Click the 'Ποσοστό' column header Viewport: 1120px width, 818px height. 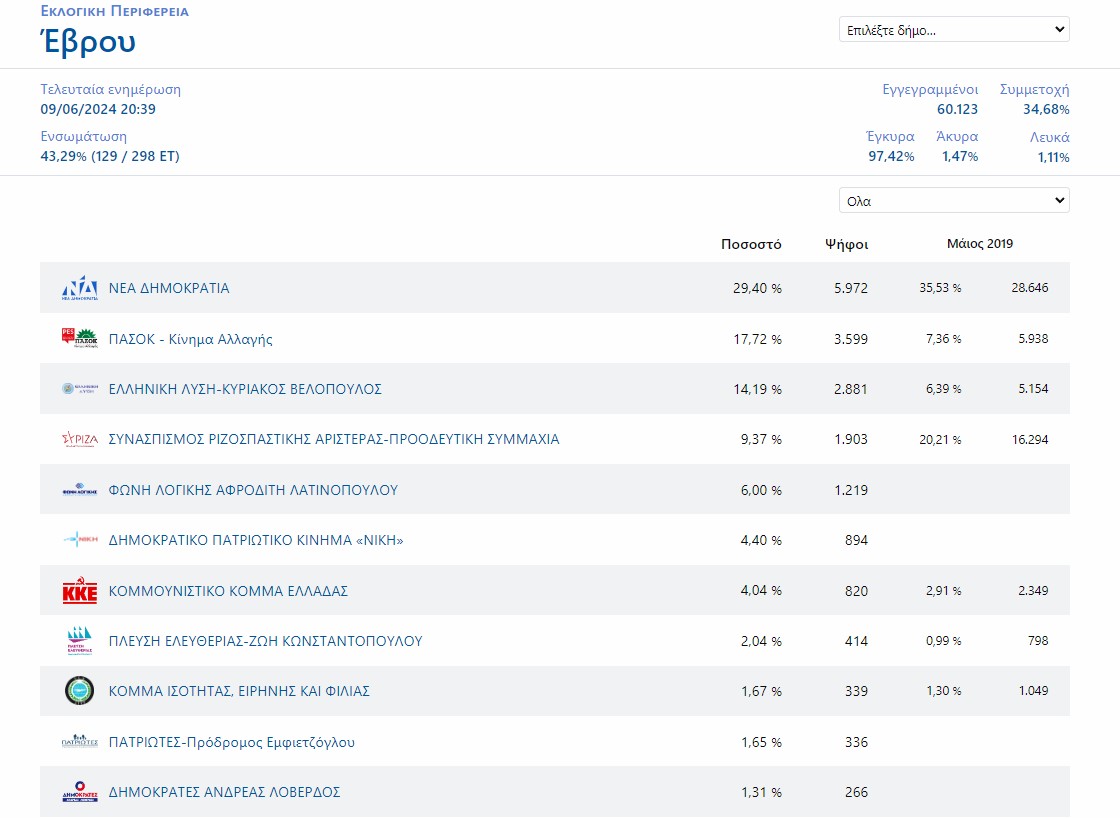[751, 244]
